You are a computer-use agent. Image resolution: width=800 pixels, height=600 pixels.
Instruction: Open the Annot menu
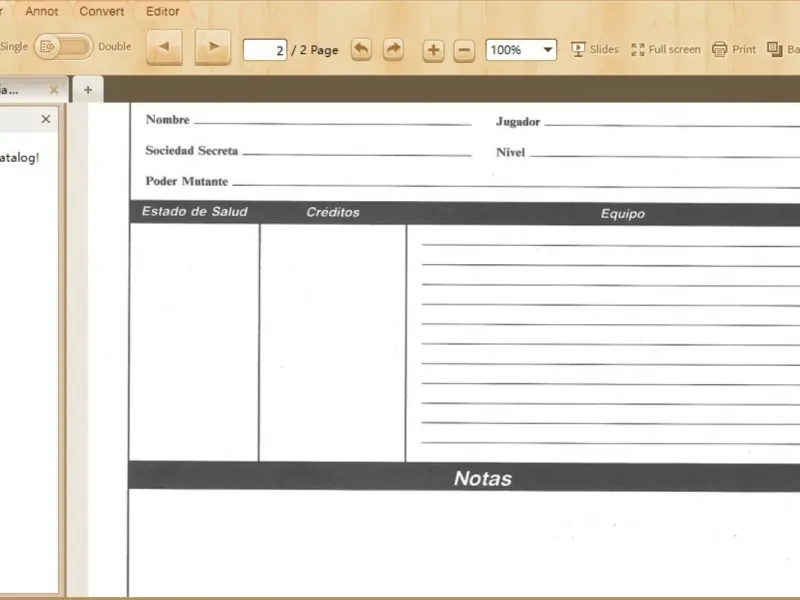tap(42, 11)
